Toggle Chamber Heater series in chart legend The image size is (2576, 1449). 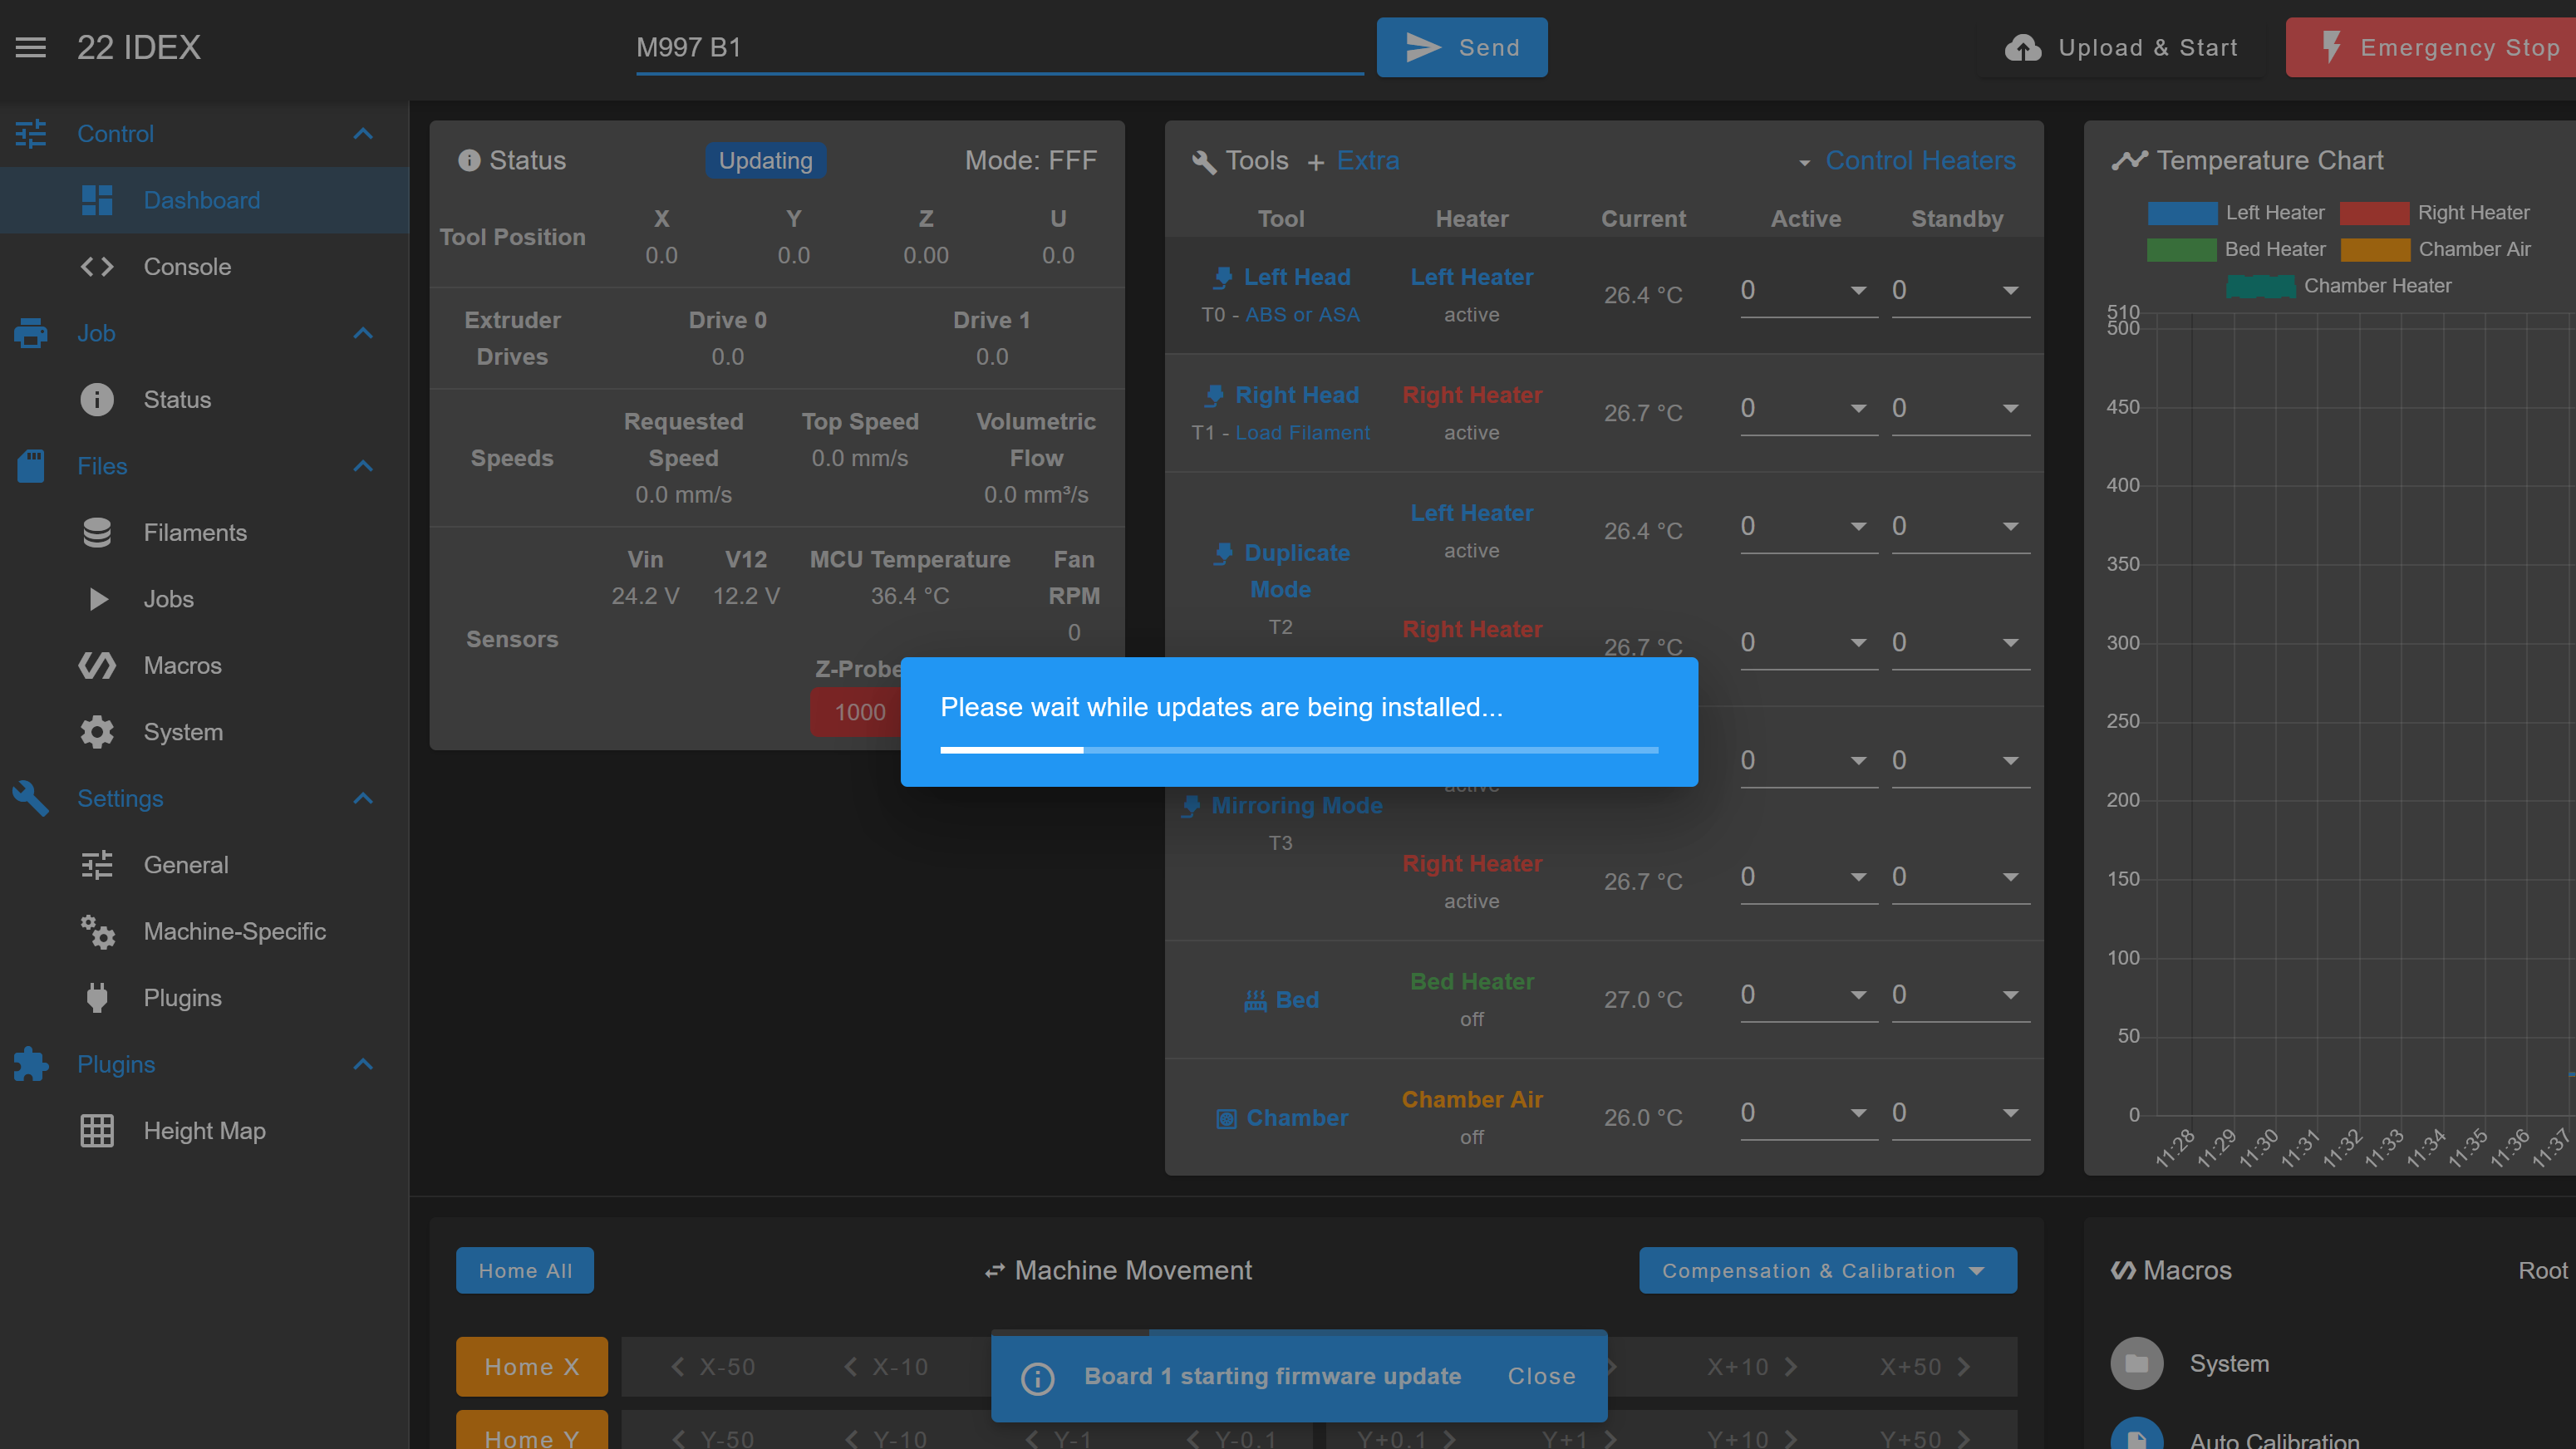pyautogui.click(x=2339, y=286)
